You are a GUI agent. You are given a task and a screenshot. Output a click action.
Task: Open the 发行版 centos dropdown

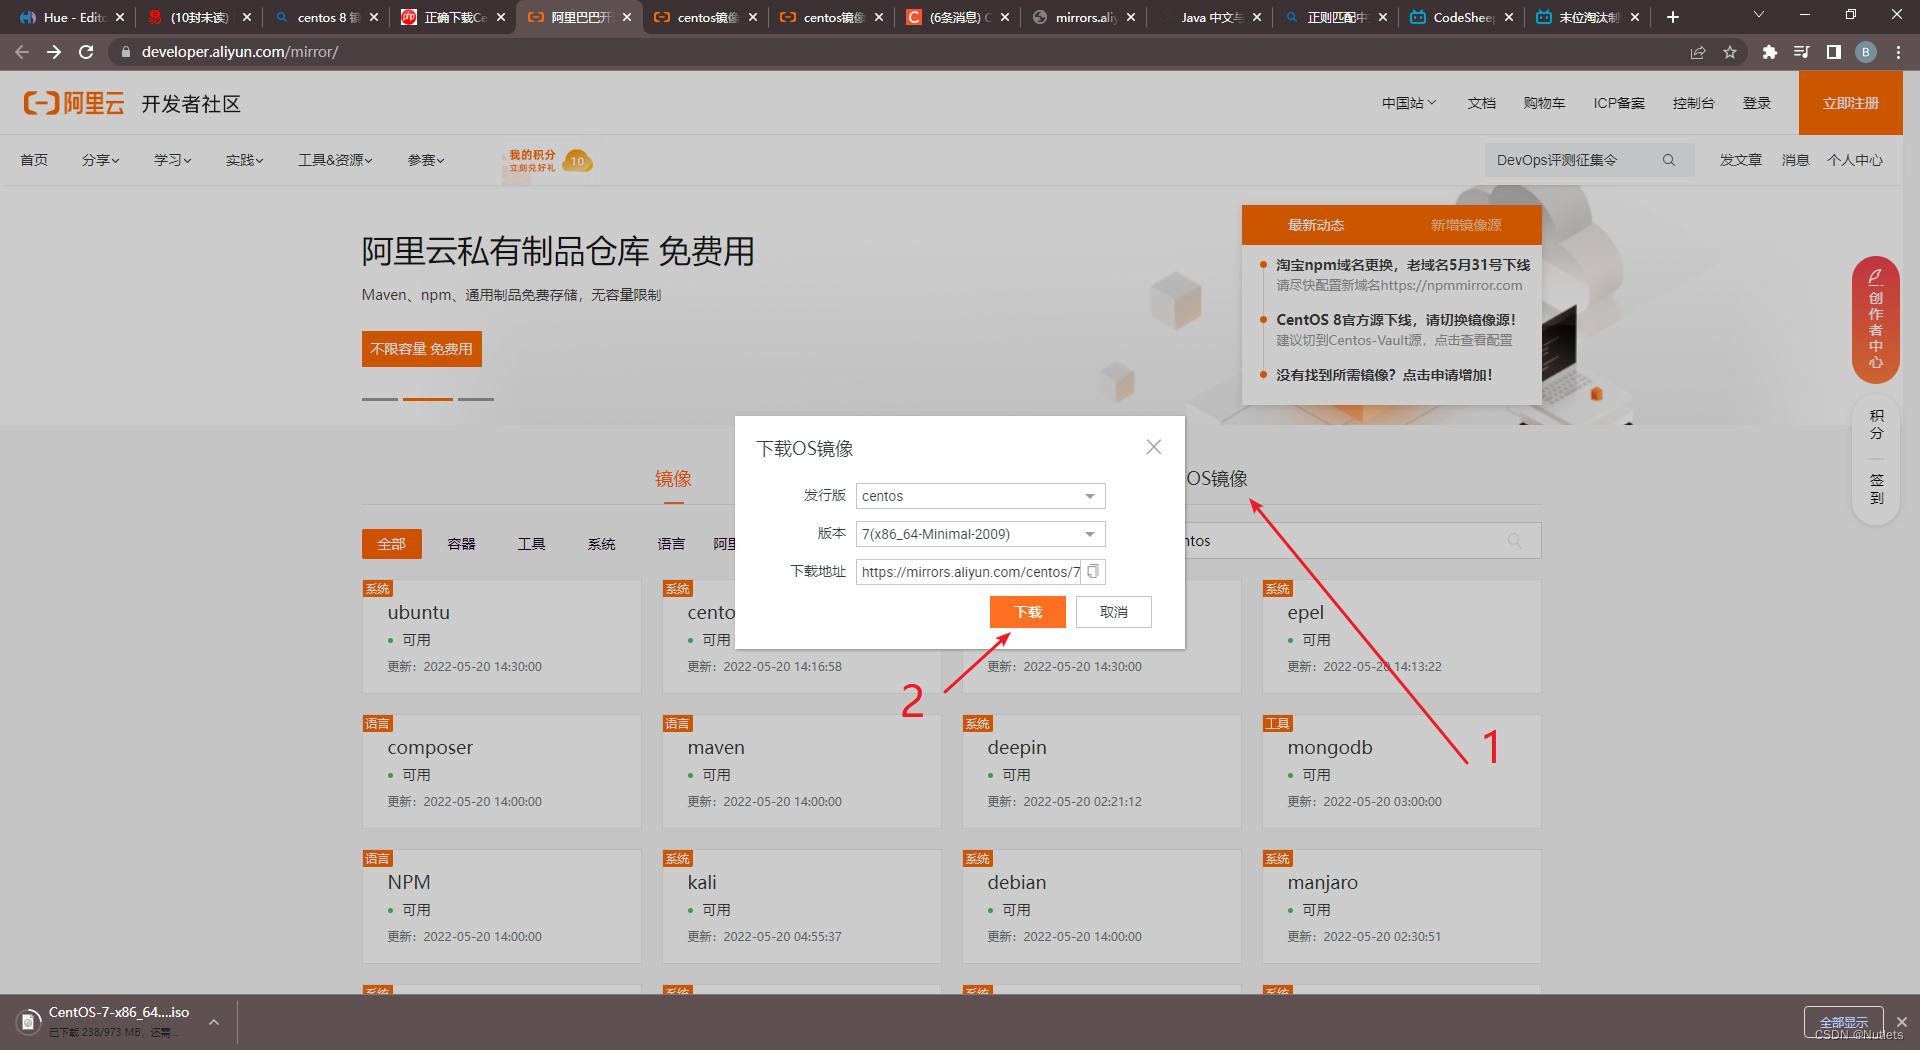click(x=980, y=496)
